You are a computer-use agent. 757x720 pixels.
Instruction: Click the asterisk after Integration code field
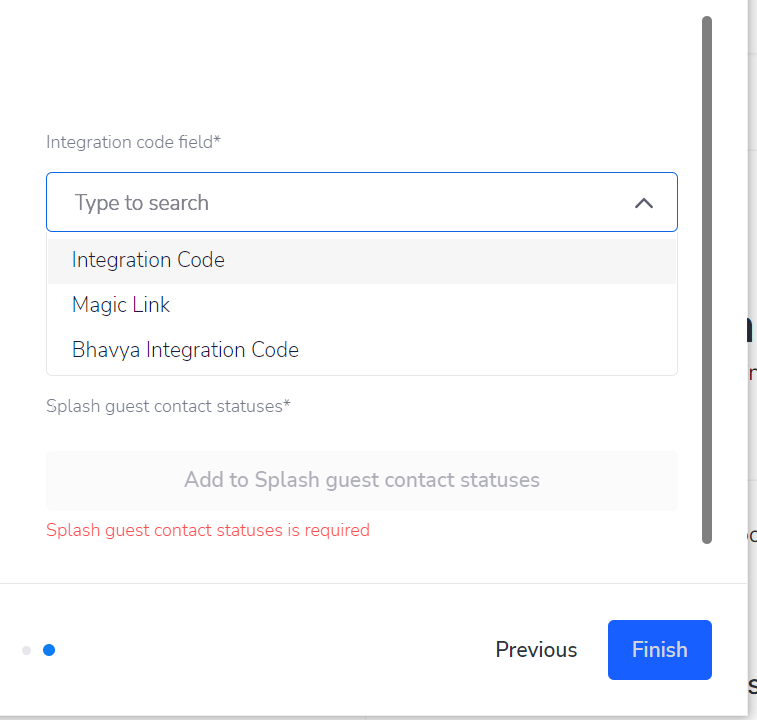(217, 139)
